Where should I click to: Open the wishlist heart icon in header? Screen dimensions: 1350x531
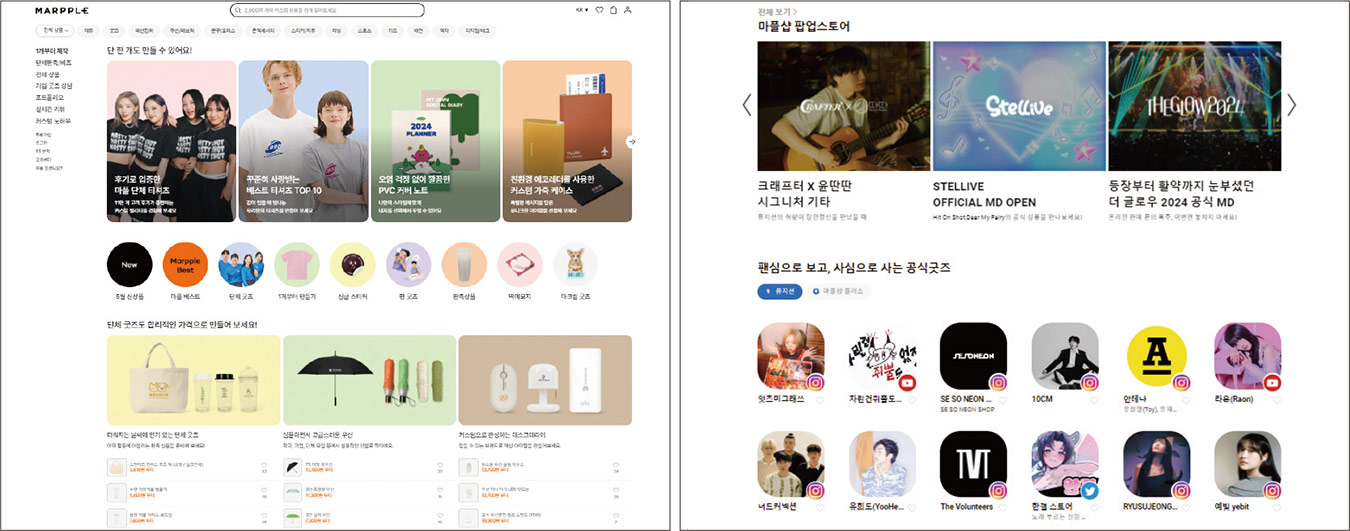point(599,10)
